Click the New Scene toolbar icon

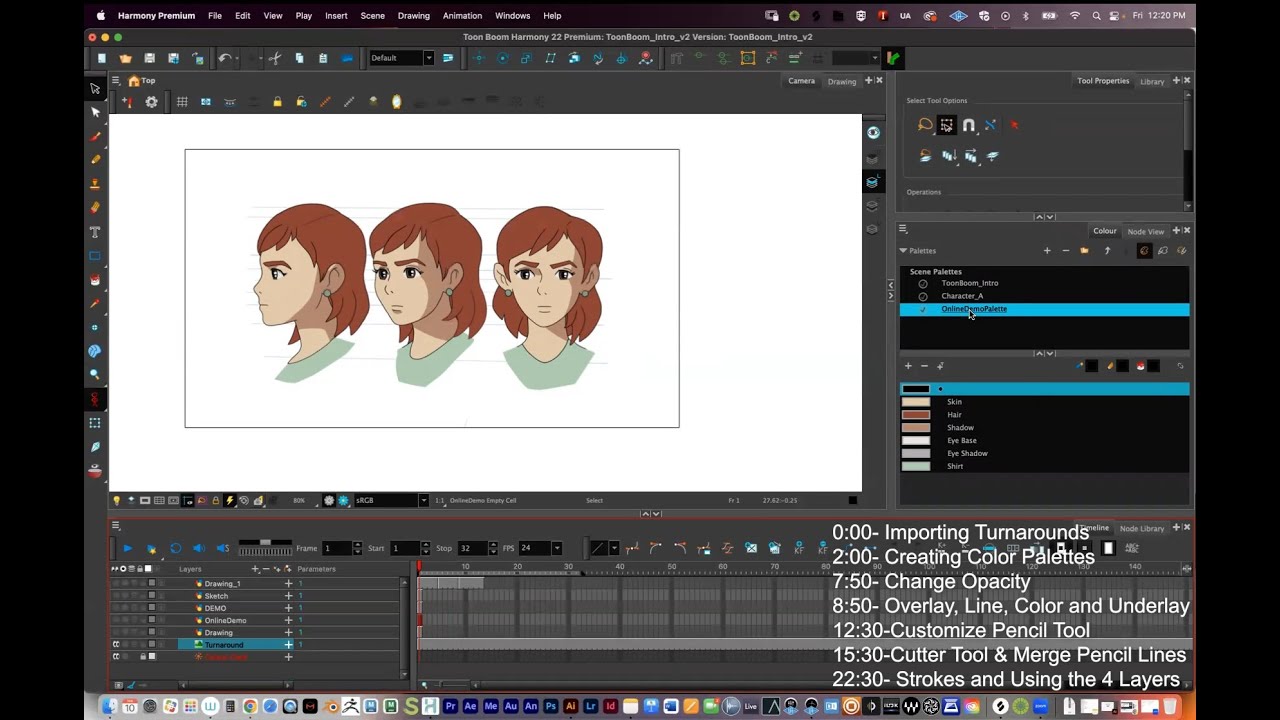pyautogui.click(x=101, y=58)
